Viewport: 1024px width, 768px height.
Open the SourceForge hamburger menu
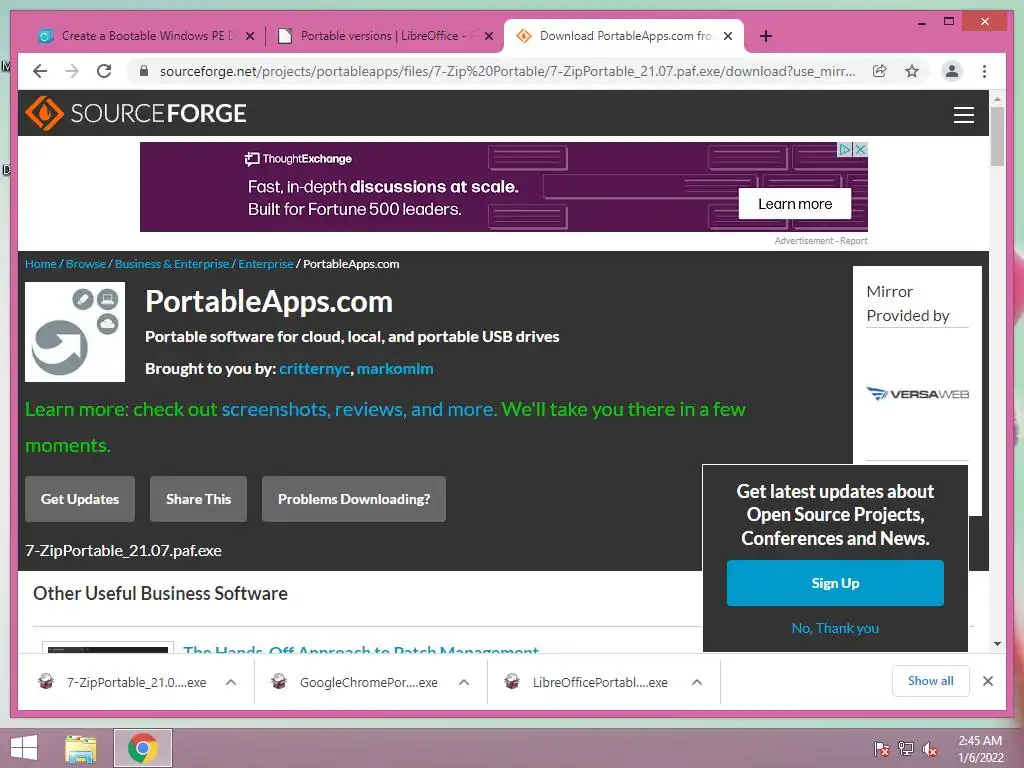click(x=963, y=115)
